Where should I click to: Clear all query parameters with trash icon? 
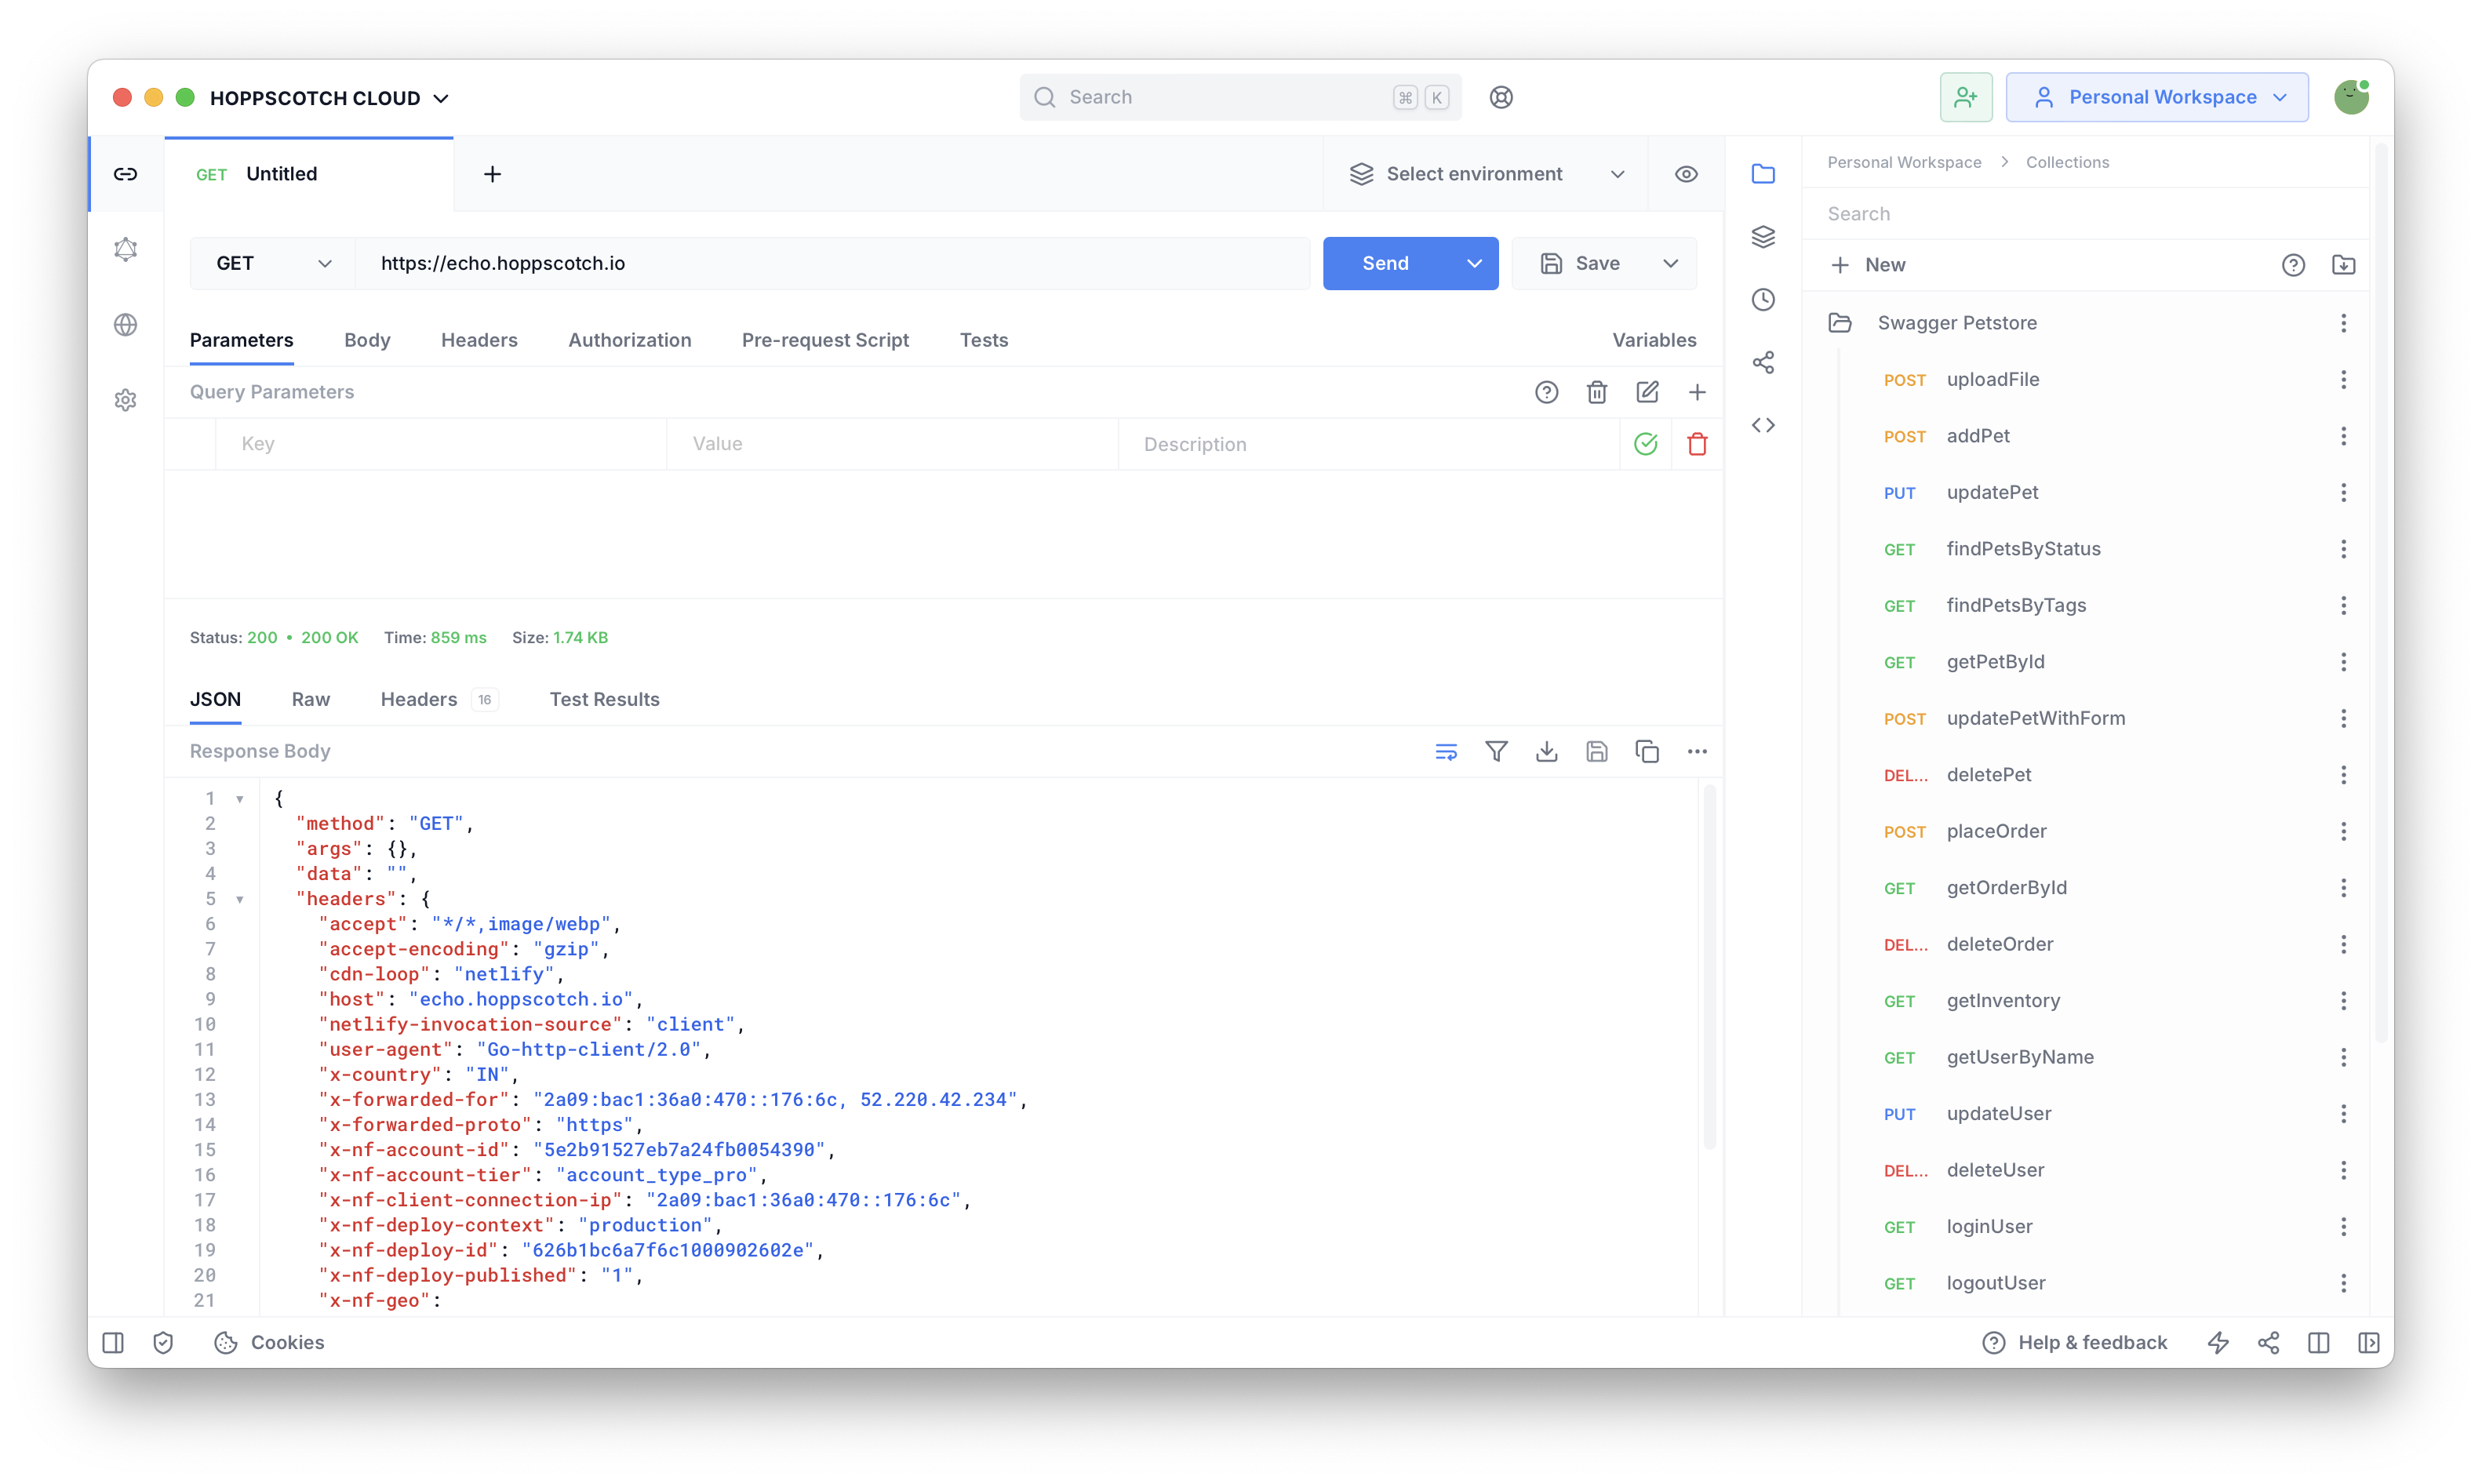(x=1597, y=392)
